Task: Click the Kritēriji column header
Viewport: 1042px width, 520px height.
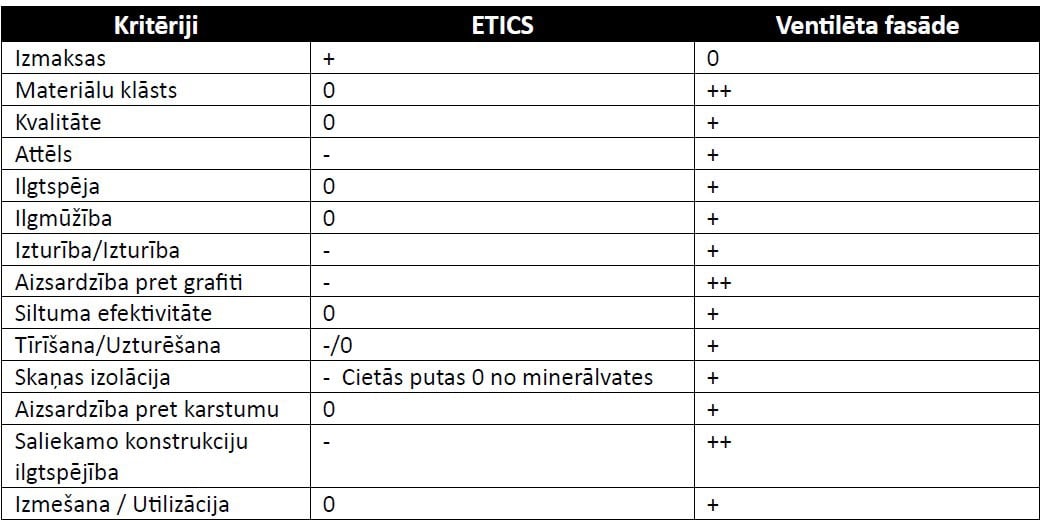Action: 156,25
